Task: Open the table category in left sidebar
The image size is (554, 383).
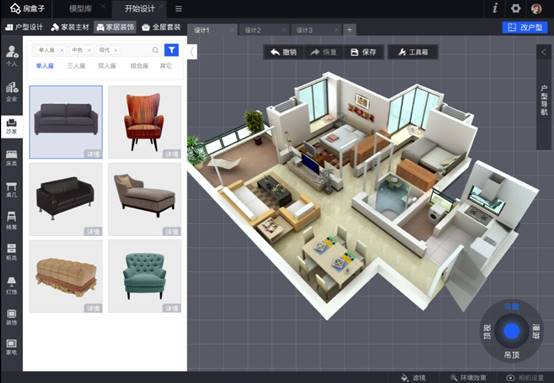Action: click(11, 189)
